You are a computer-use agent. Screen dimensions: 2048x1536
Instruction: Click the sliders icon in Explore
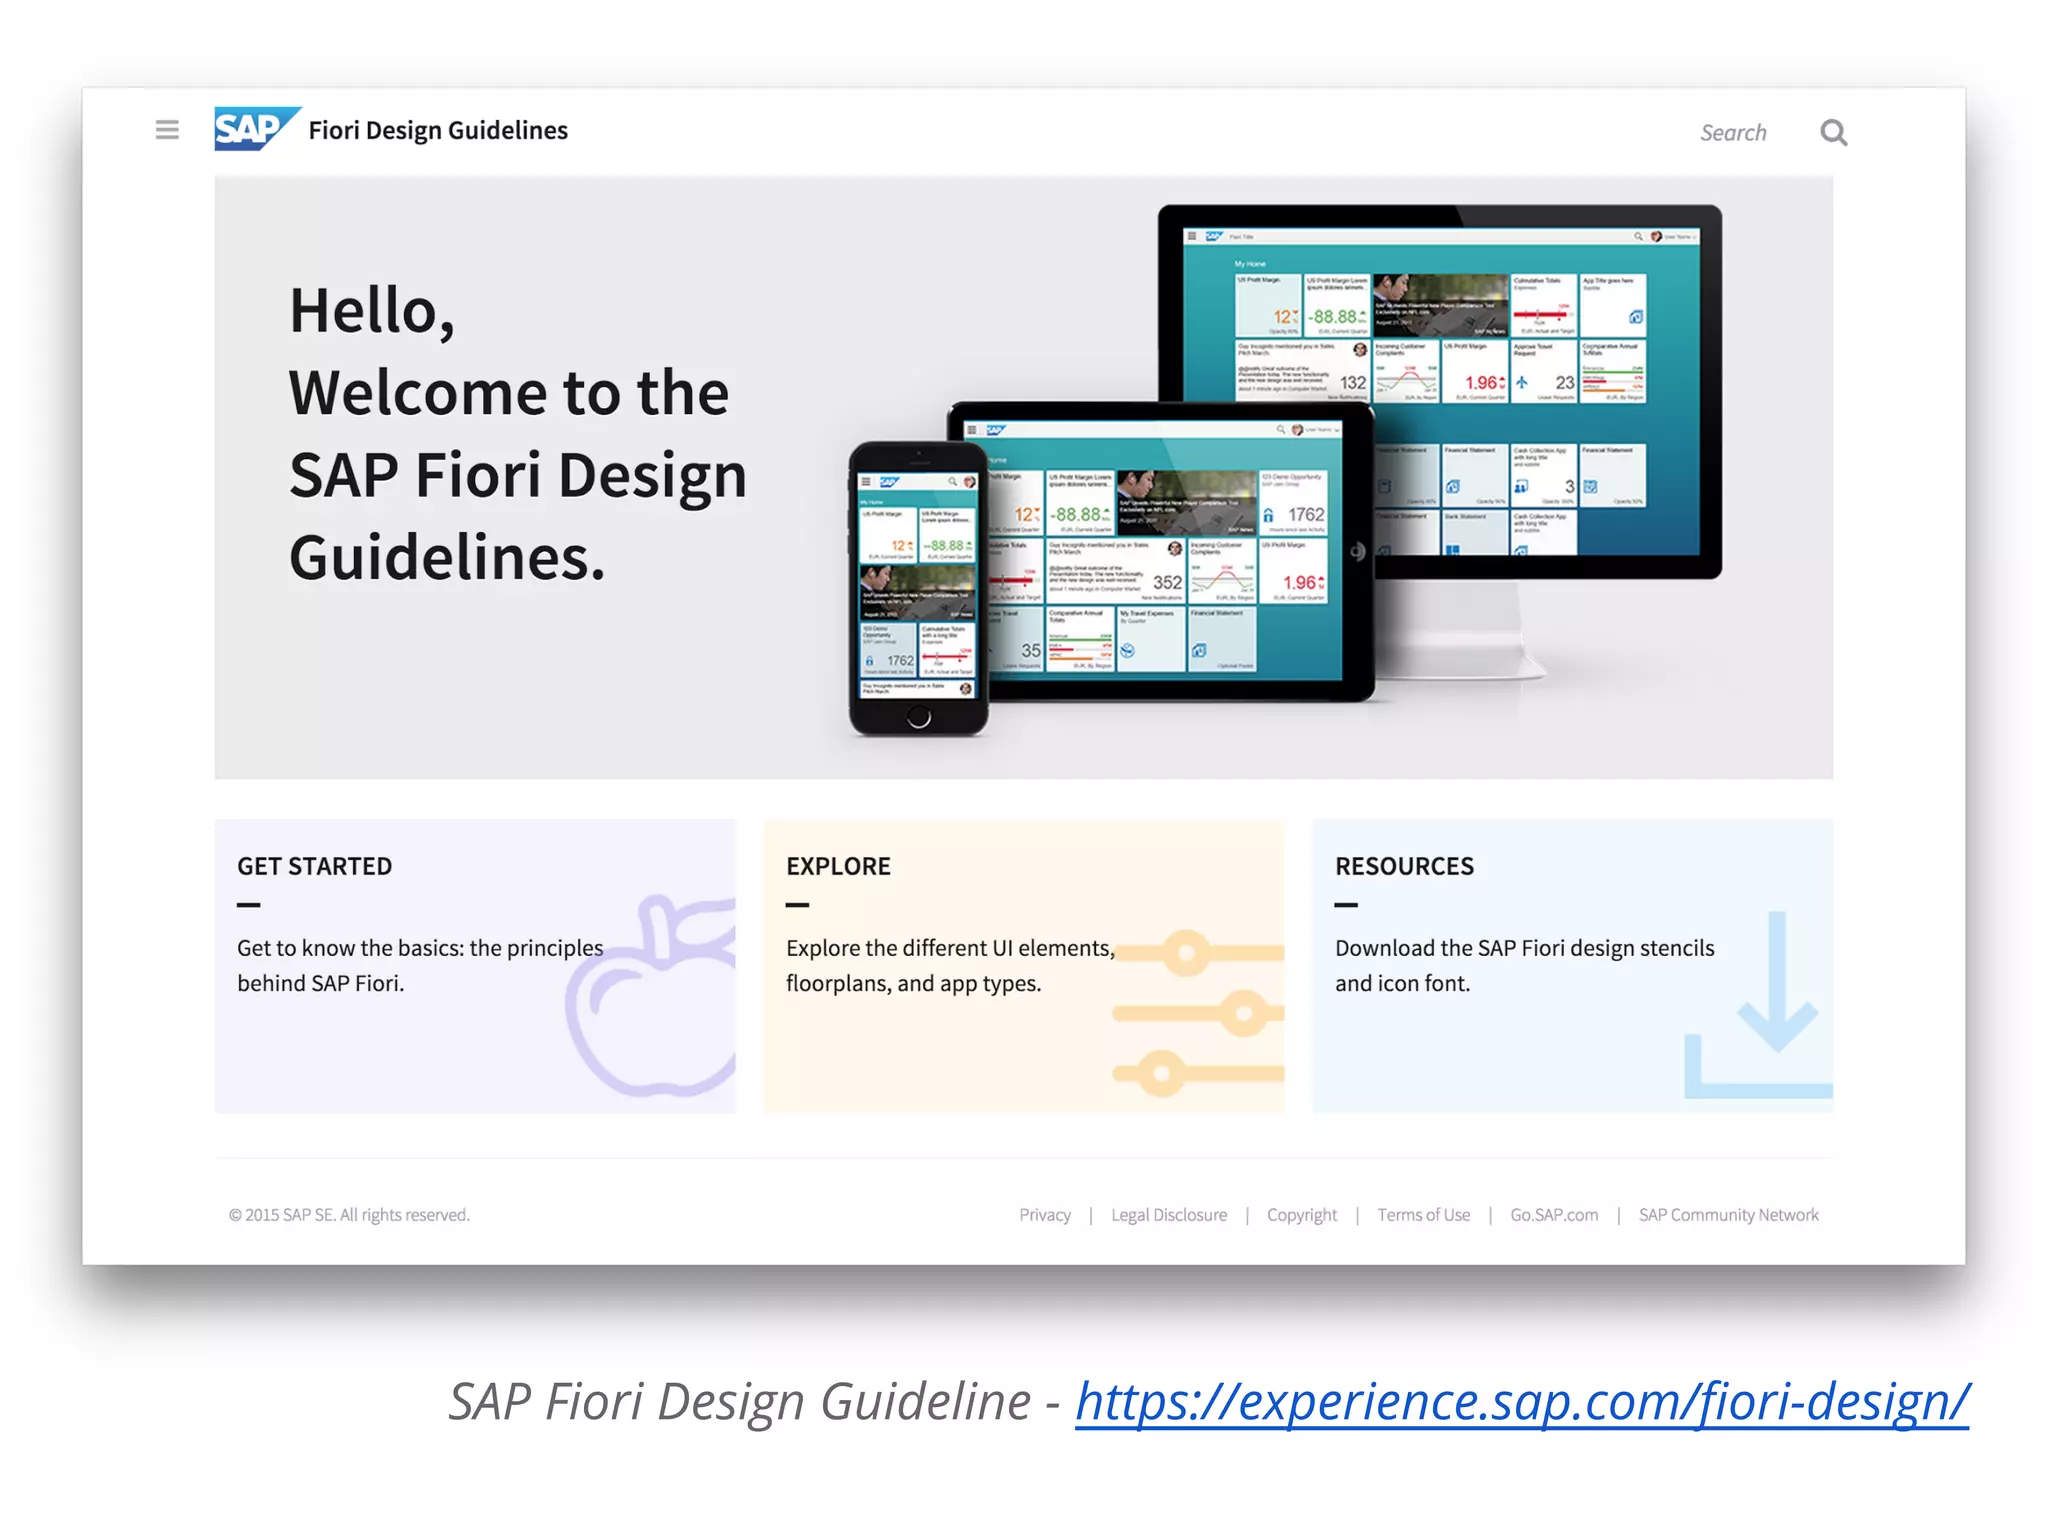point(1198,1013)
